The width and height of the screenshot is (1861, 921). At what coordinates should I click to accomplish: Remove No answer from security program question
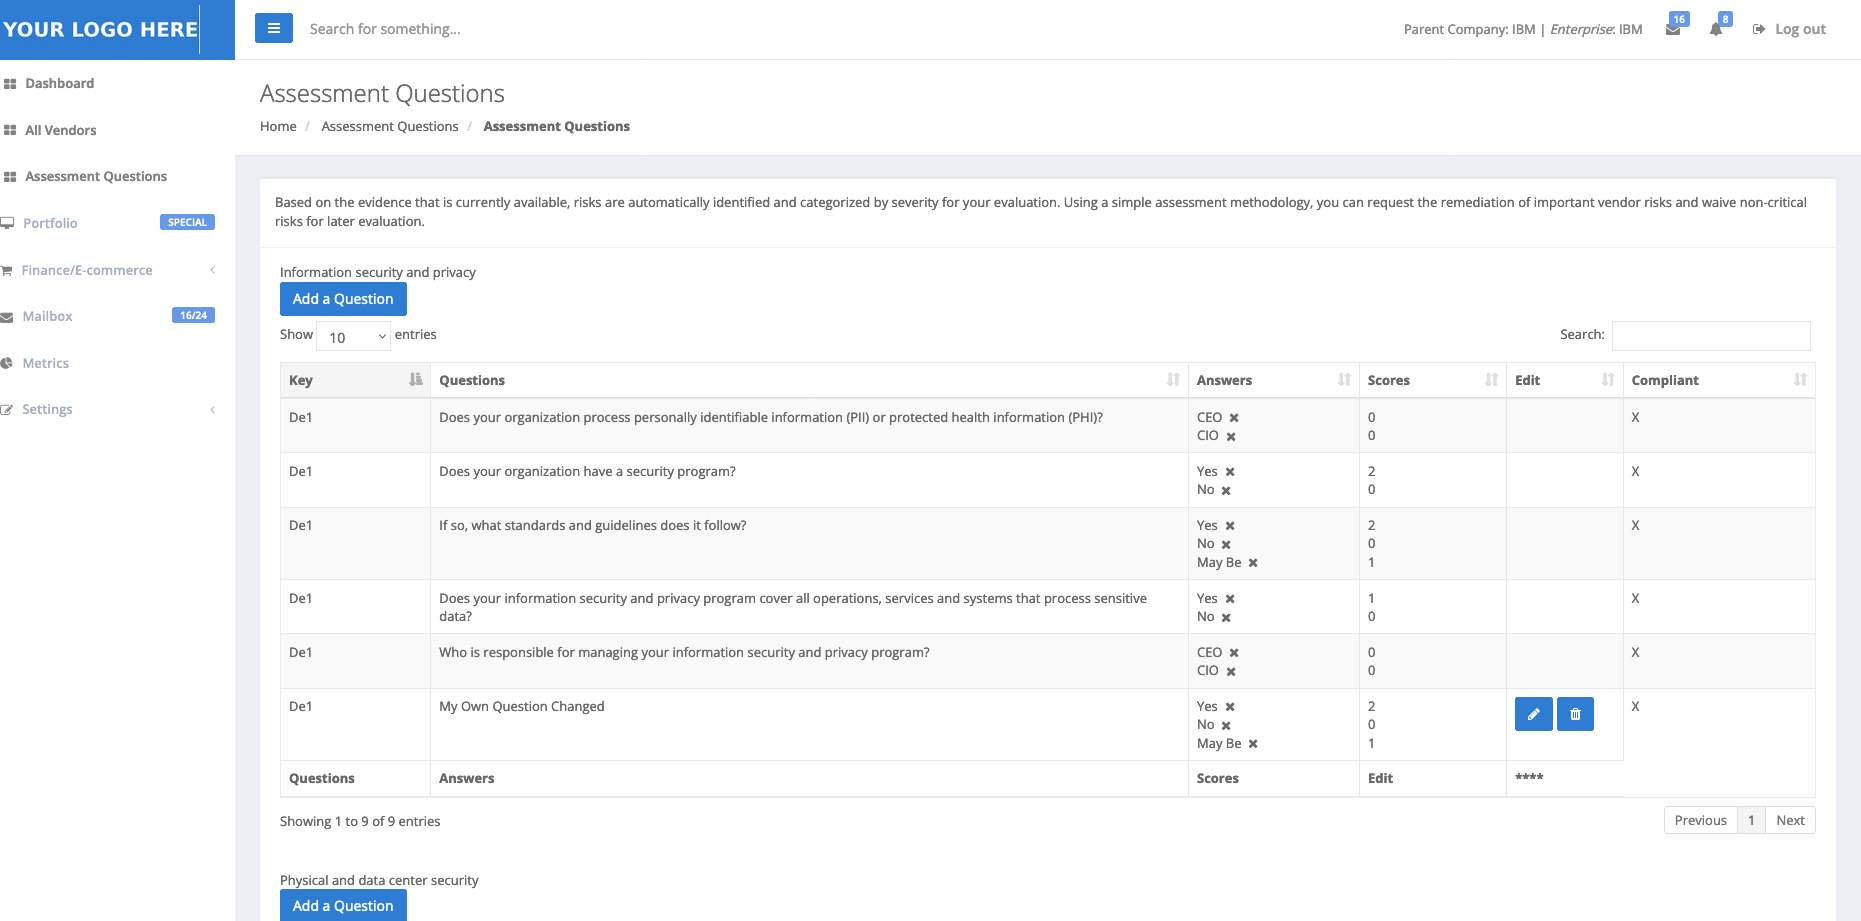click(1226, 490)
